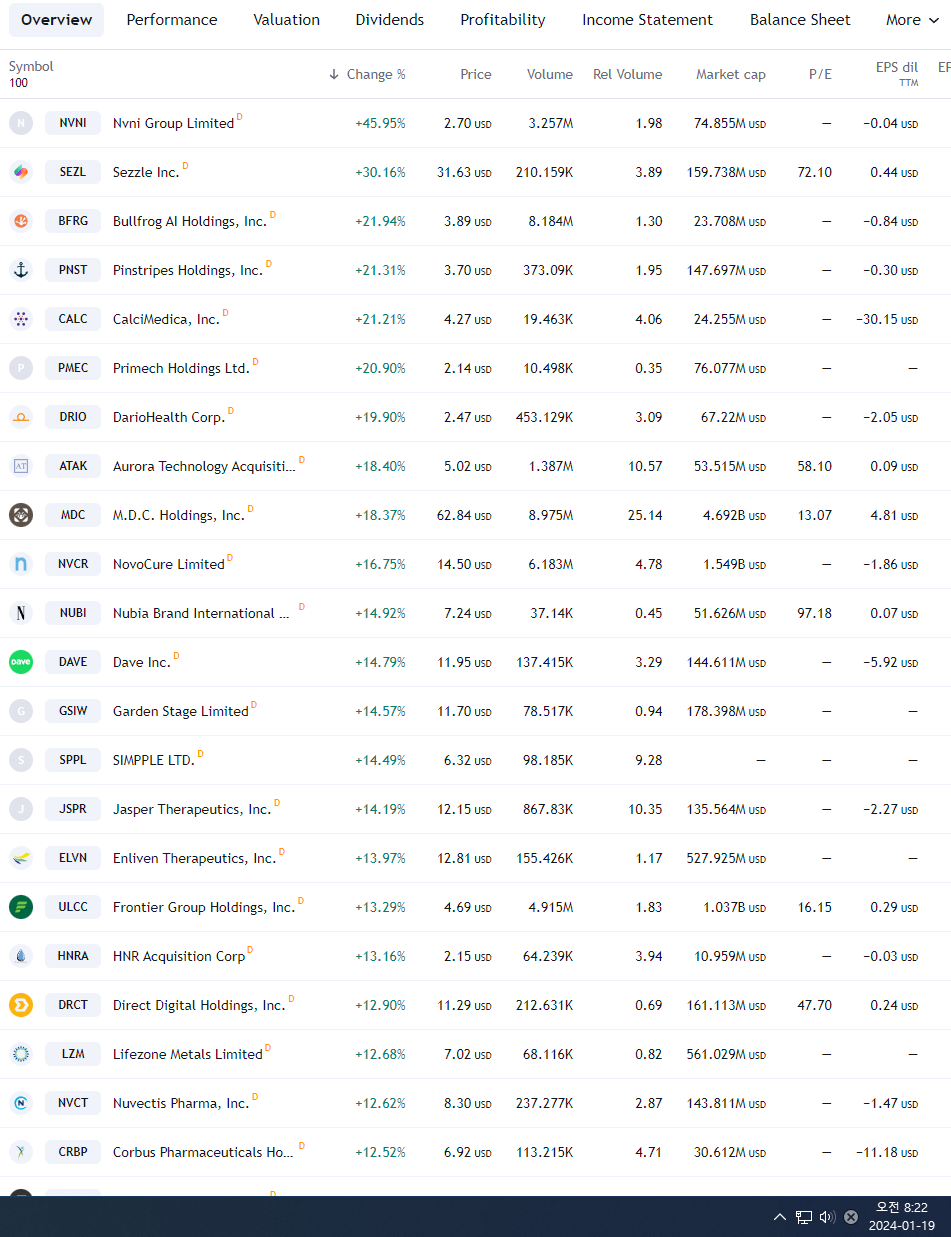Click the Garden Stage placeholder logo icon
951x1237 pixels.
[21, 711]
